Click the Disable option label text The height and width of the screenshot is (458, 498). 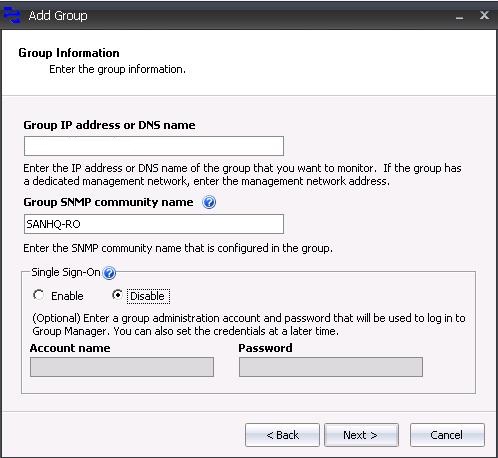147,296
